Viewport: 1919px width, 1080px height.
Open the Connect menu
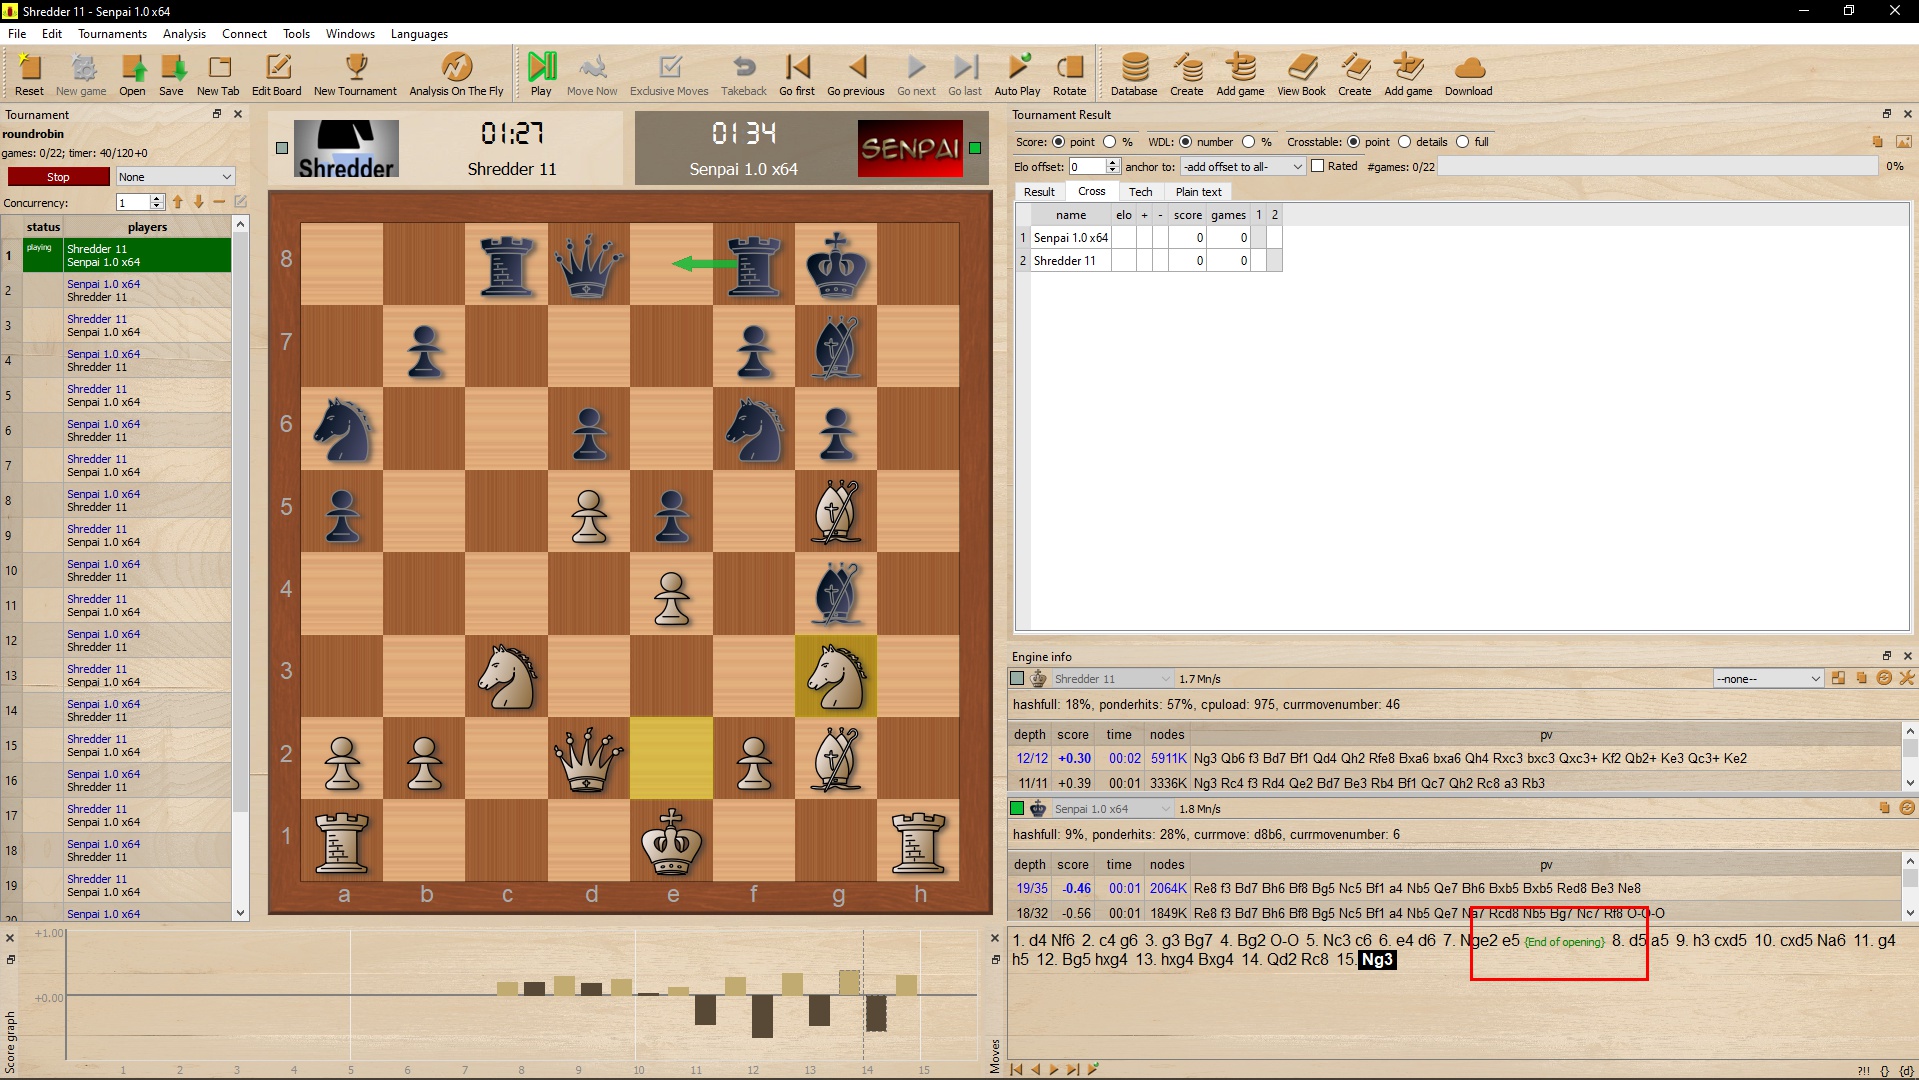(244, 34)
